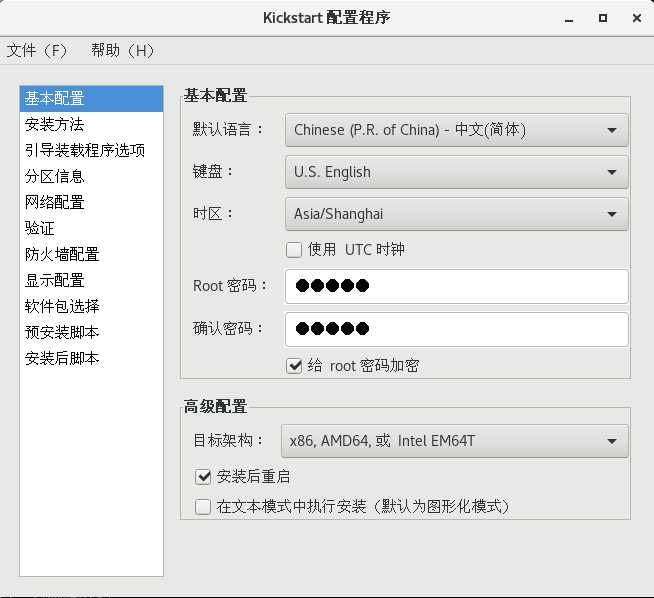The image size is (654, 598).
Task: Uncheck 给 root 密码加密 checkbox
Action: (x=294, y=366)
